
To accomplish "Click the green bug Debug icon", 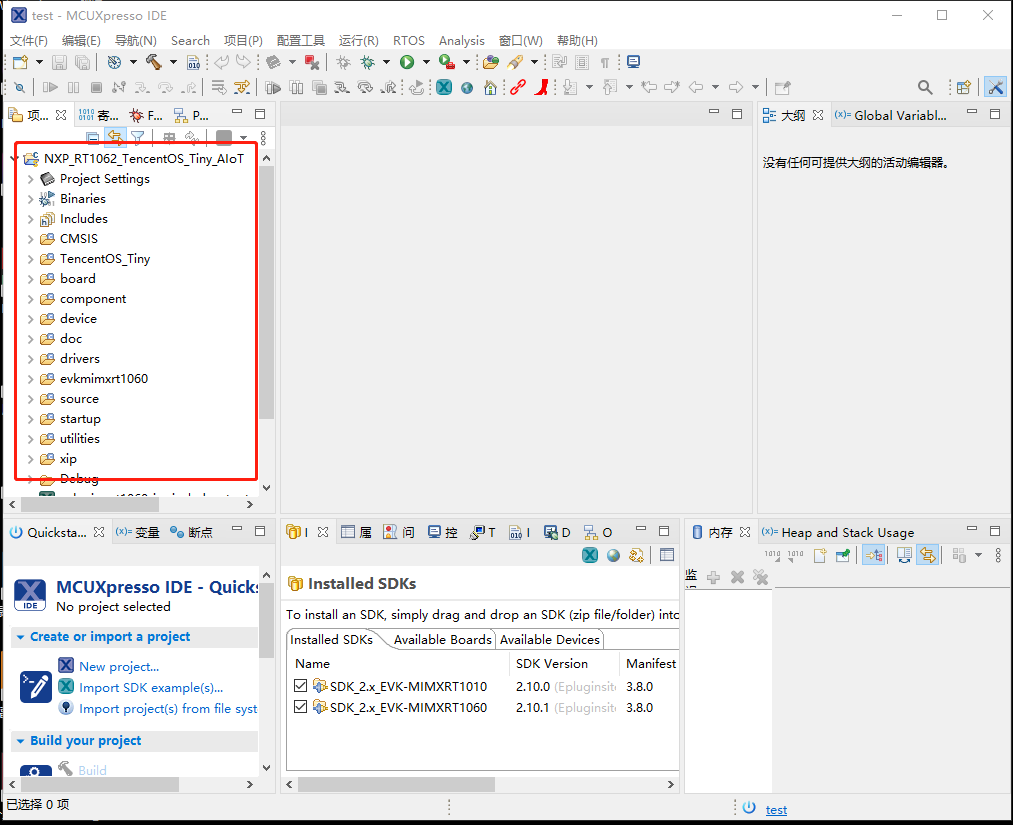I will click(368, 62).
